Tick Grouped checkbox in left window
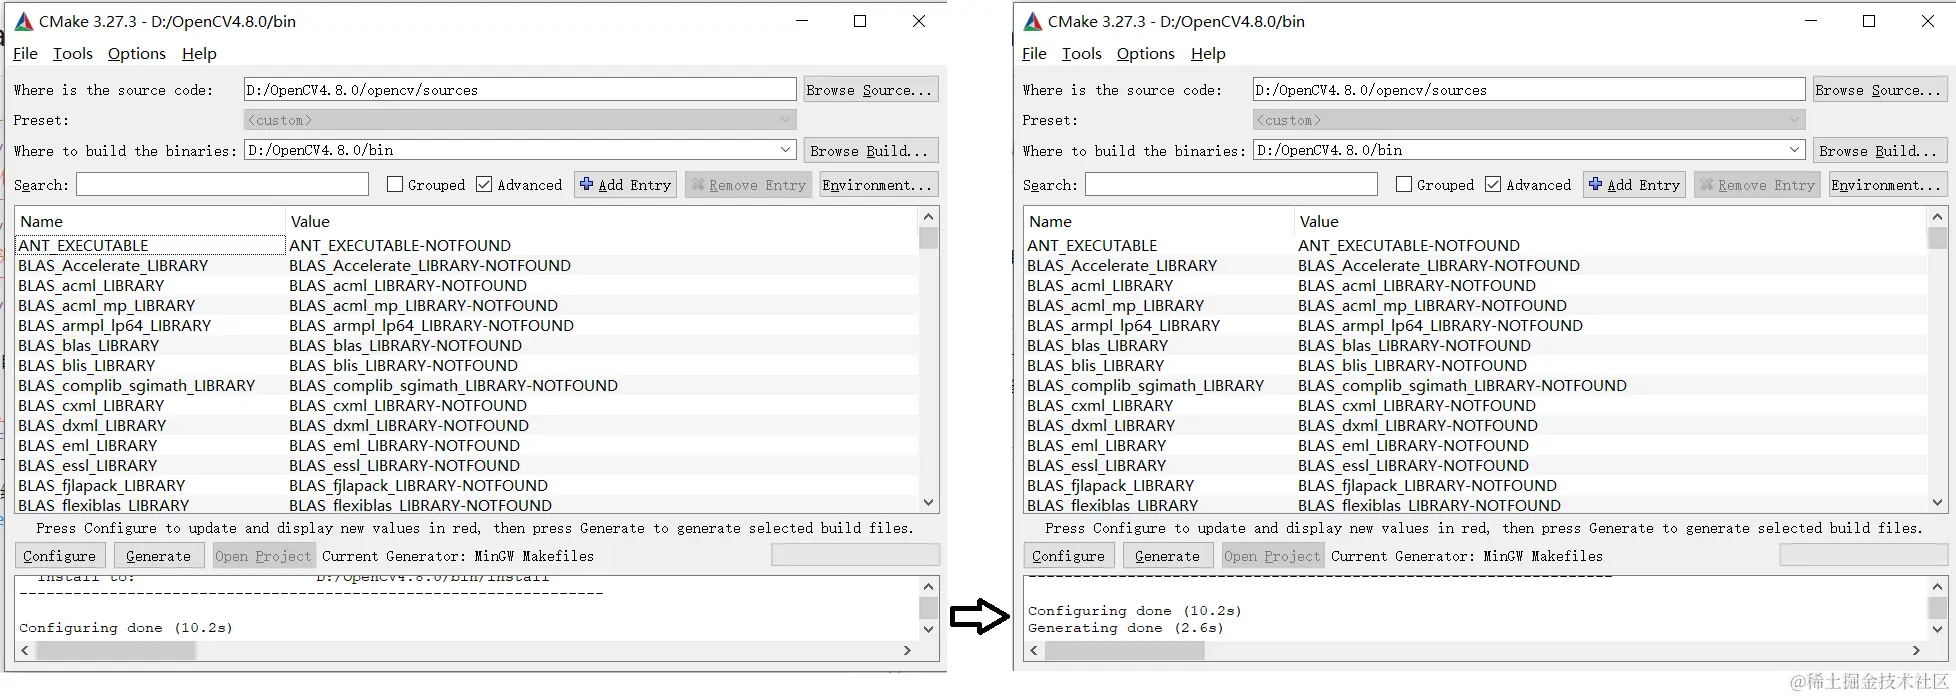This screenshot has width=1956, height=698. coord(395,184)
